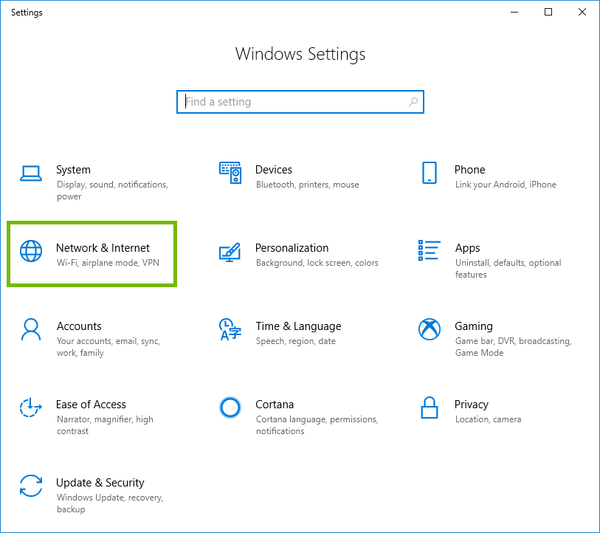Click the Ease of Access icon
Viewport: 600px width, 533px height.
31,407
